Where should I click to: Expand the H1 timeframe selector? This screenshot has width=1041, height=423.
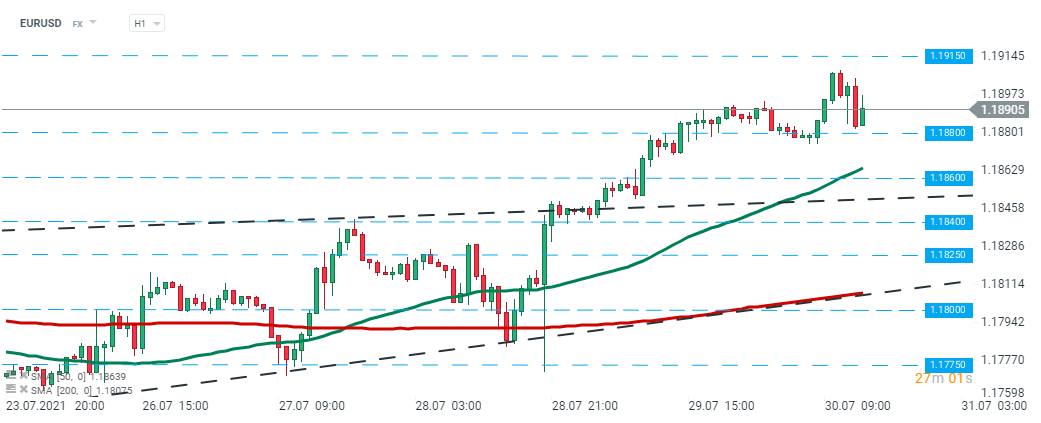point(147,22)
